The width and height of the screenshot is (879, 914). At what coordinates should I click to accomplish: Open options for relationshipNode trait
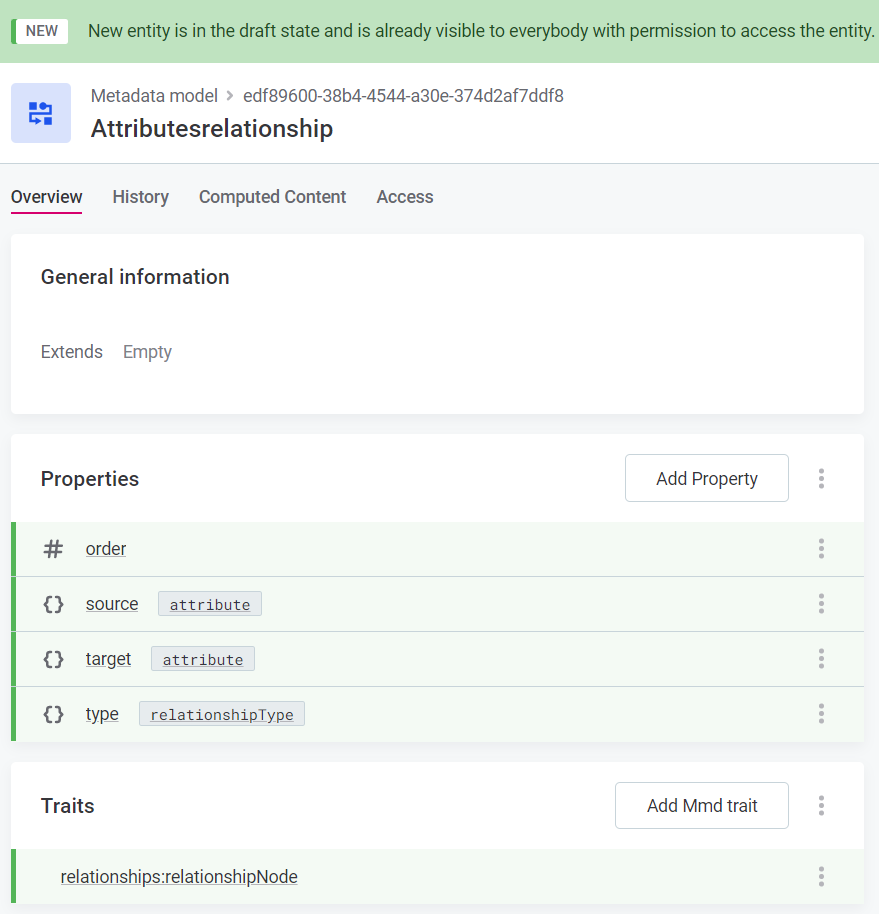[x=821, y=877]
